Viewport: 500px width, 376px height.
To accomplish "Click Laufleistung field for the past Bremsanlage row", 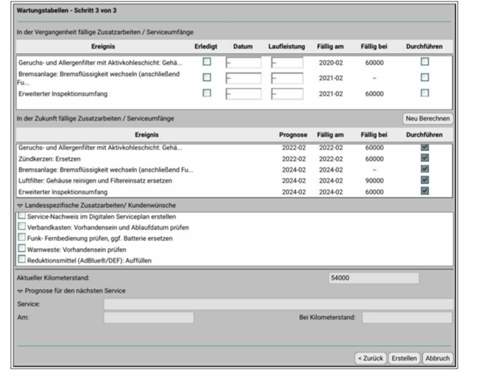I will [x=287, y=78].
